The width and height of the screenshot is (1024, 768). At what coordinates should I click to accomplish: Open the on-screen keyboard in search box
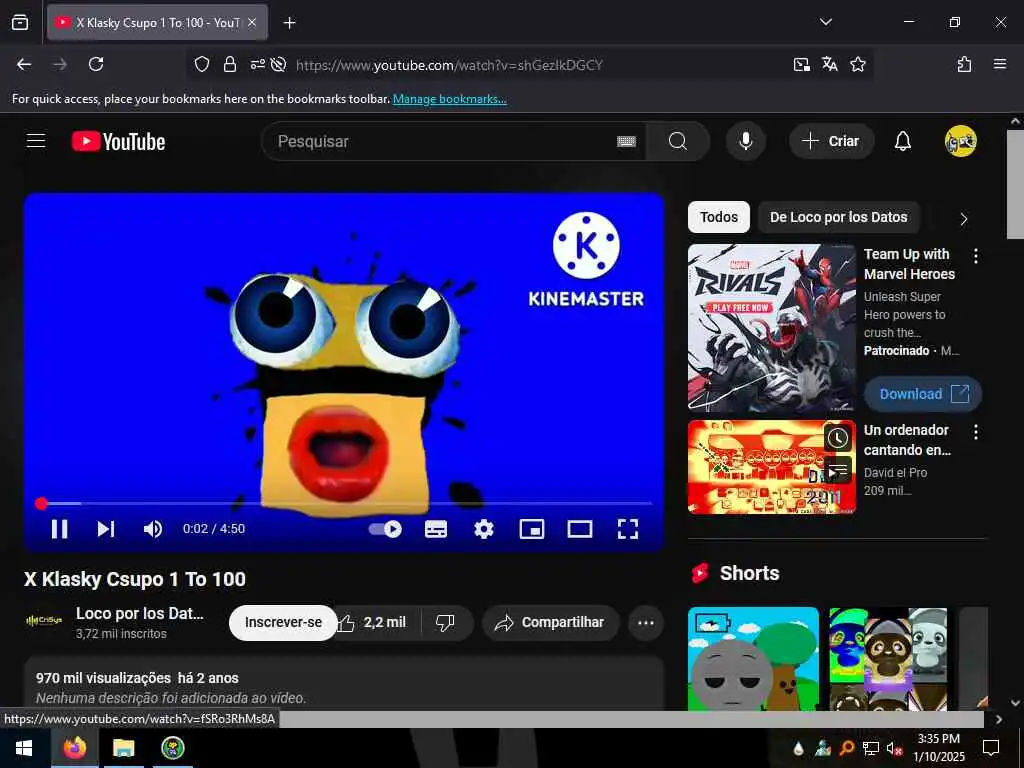pyautogui.click(x=626, y=141)
